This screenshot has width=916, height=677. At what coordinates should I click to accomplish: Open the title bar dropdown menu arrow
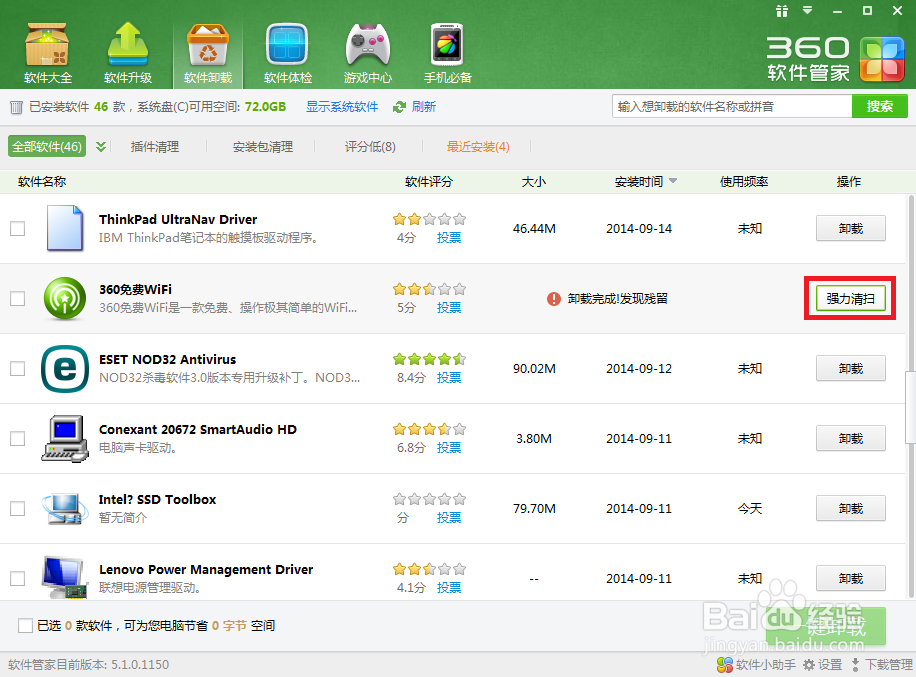coord(808,11)
